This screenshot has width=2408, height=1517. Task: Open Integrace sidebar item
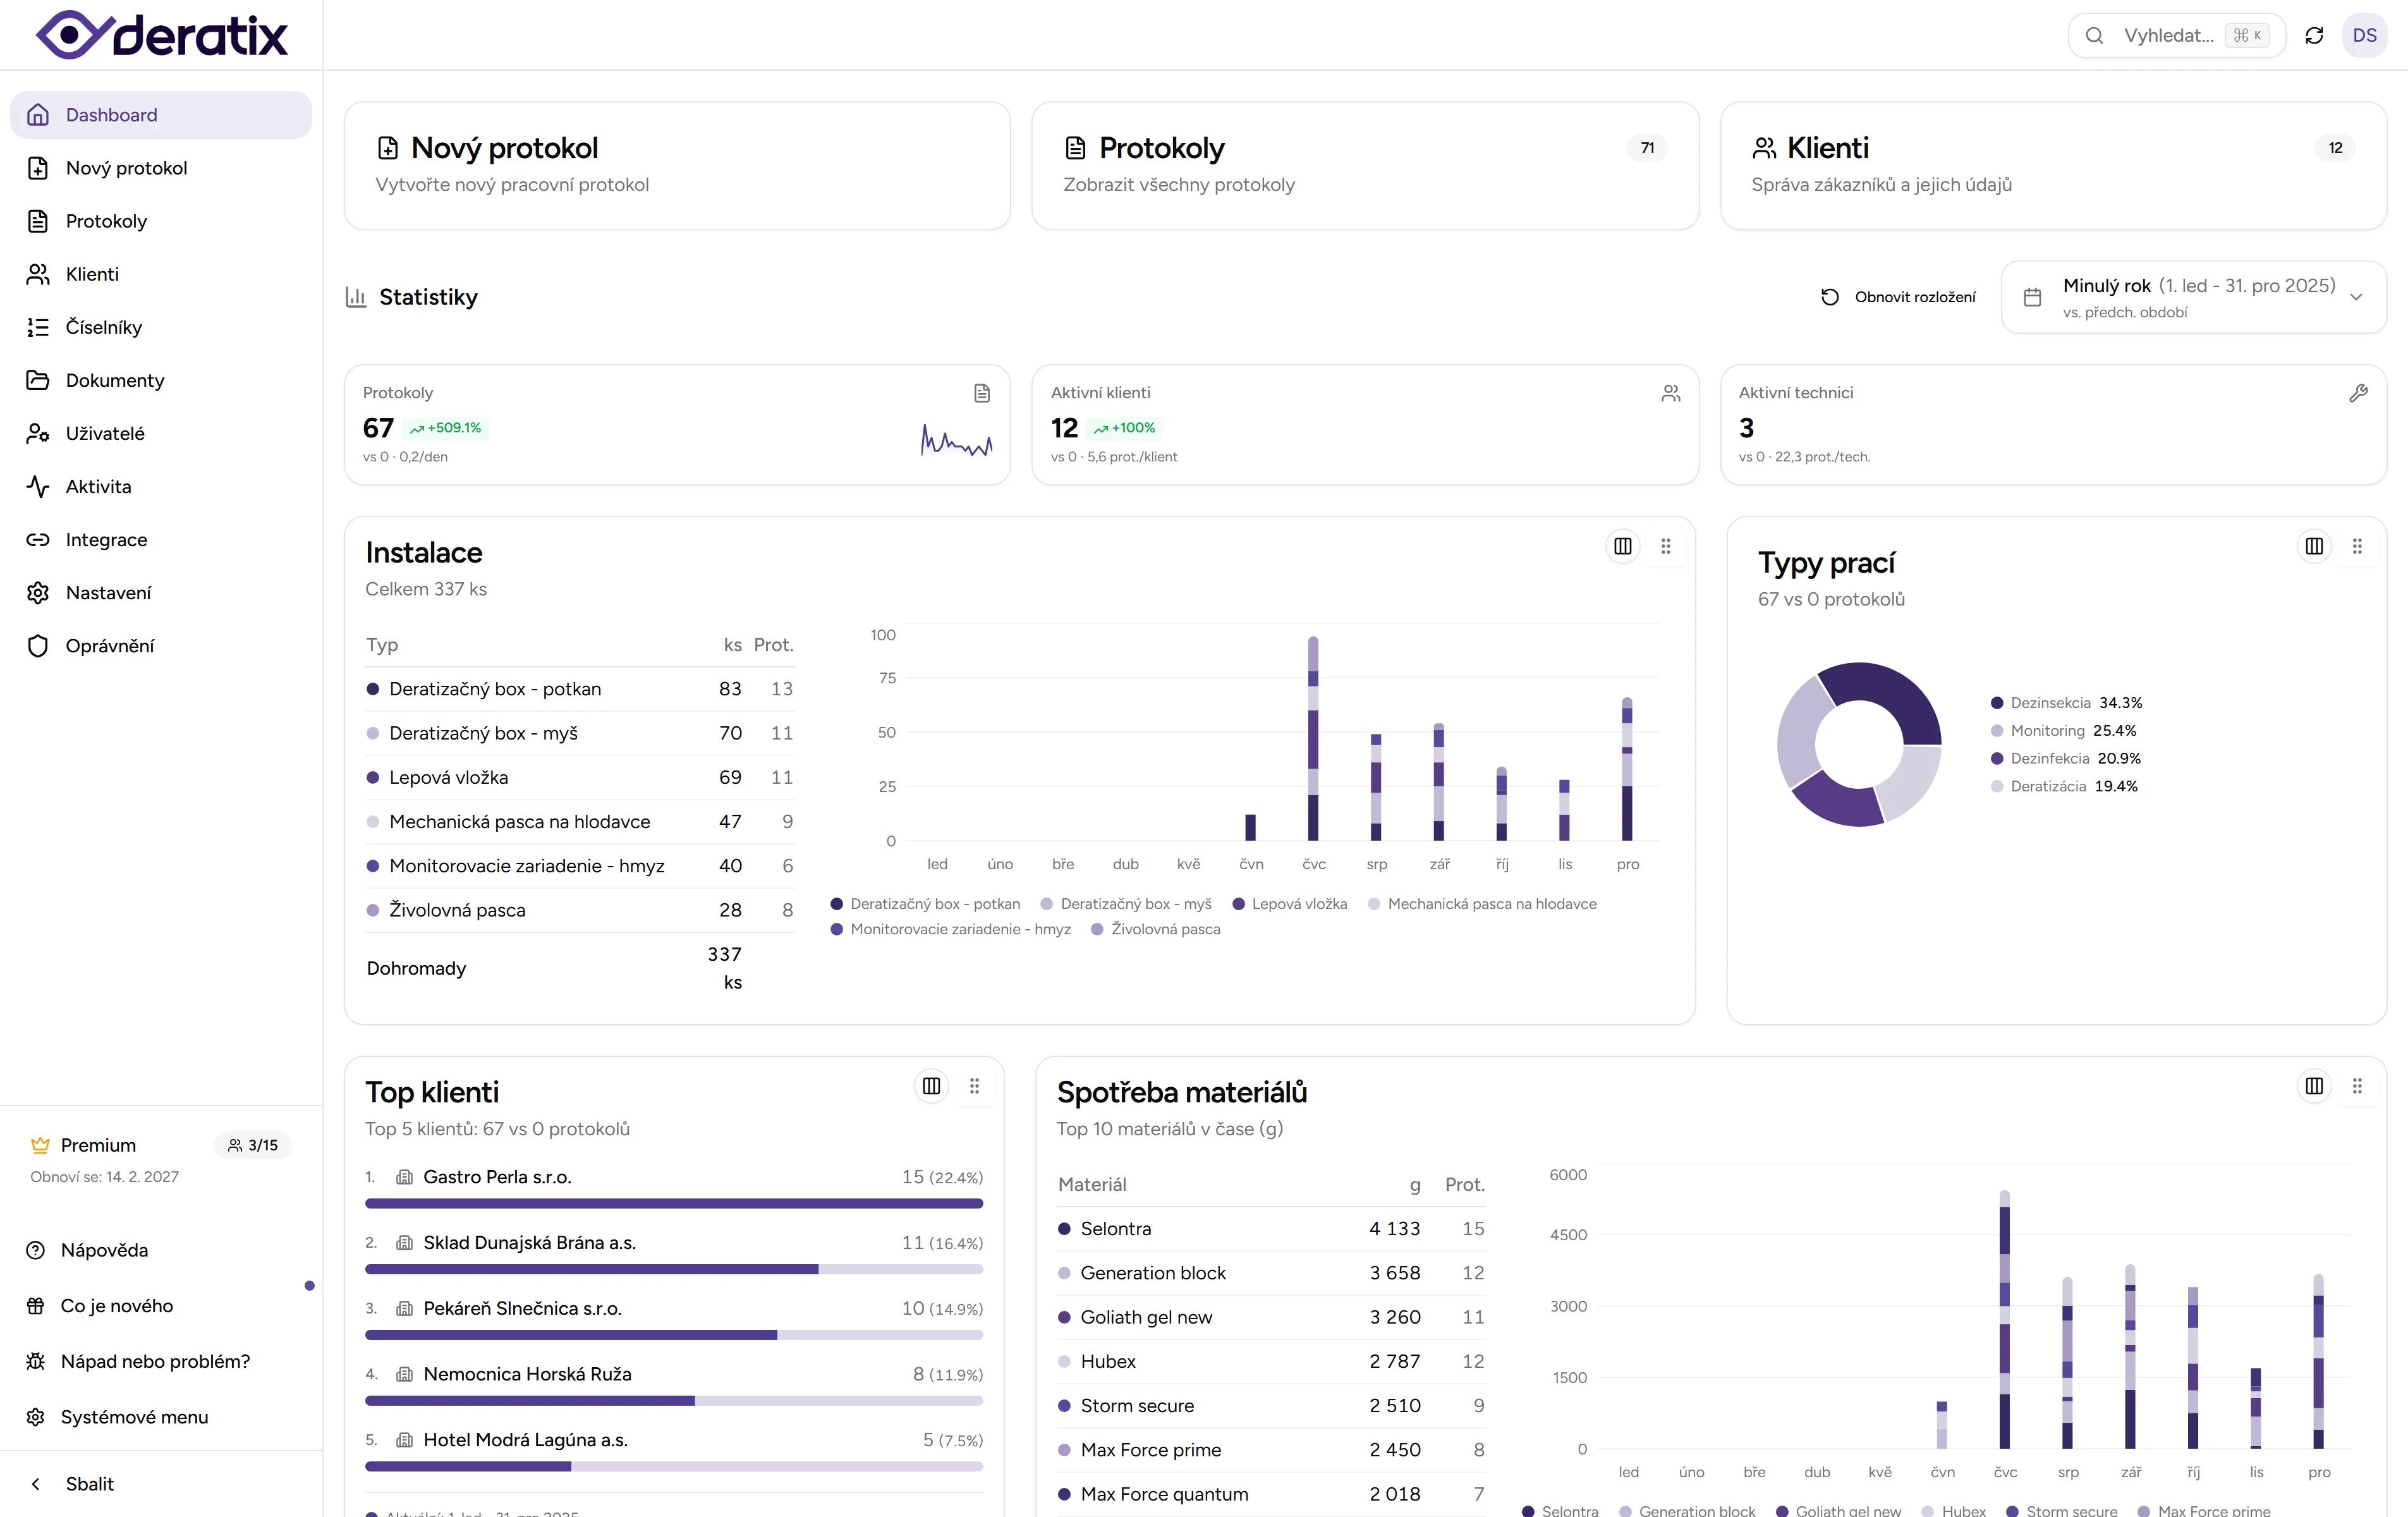point(106,540)
